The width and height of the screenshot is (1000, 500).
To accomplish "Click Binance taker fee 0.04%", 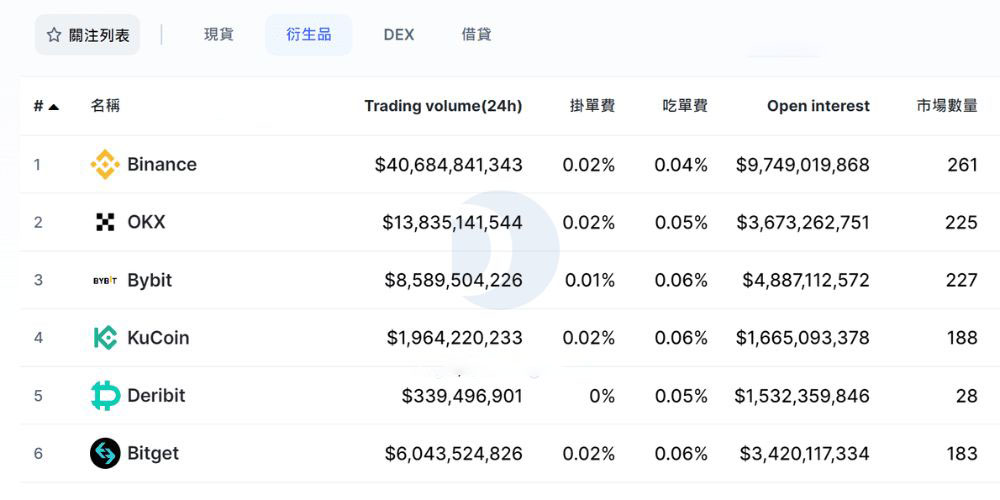I will tap(681, 165).
